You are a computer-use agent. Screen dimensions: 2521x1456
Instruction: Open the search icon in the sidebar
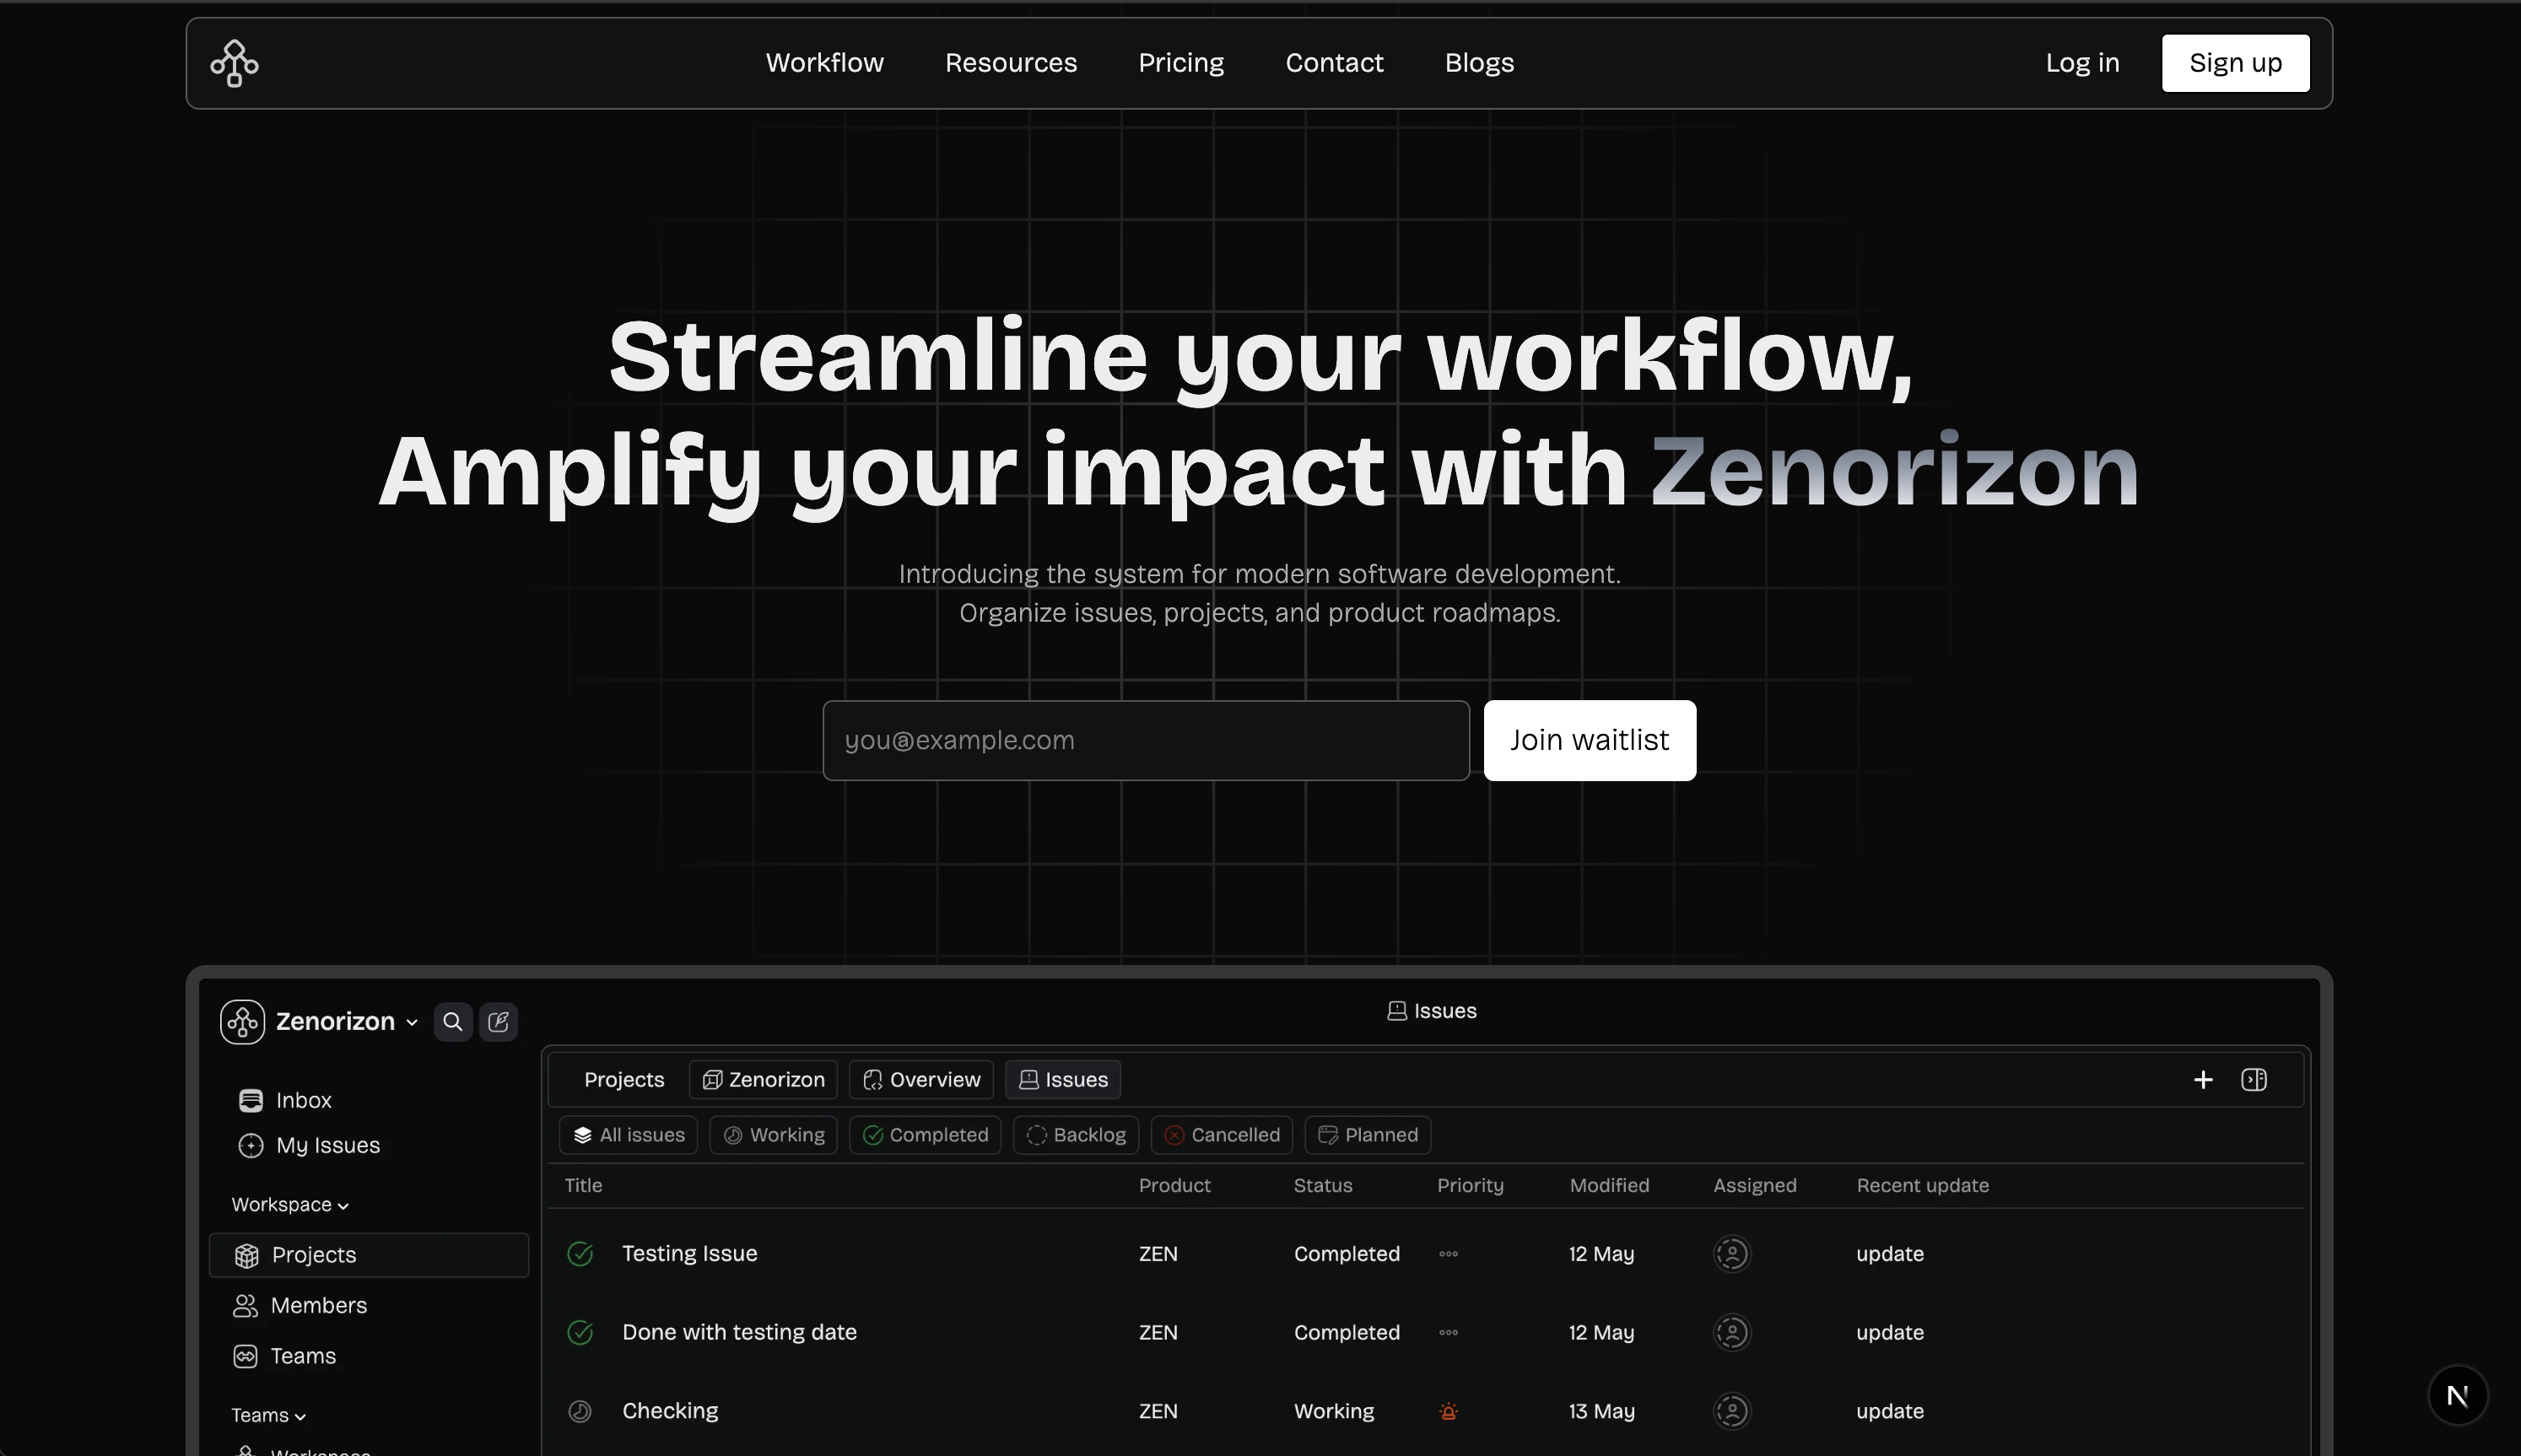452,1021
